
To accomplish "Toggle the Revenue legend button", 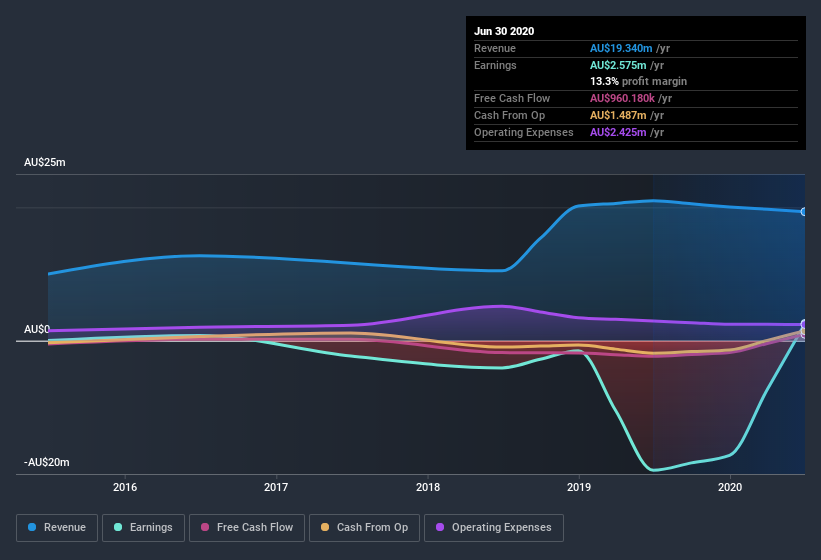I will (x=57, y=528).
